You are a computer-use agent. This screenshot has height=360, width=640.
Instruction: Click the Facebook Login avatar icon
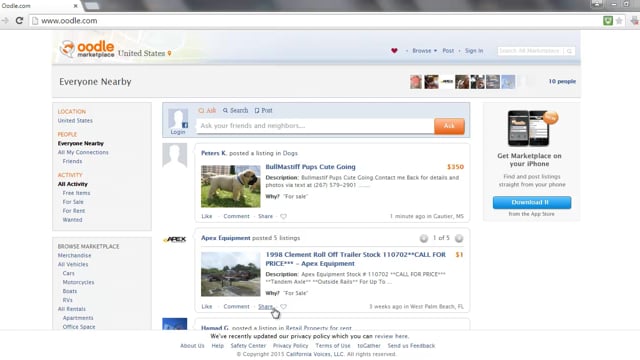point(178,119)
